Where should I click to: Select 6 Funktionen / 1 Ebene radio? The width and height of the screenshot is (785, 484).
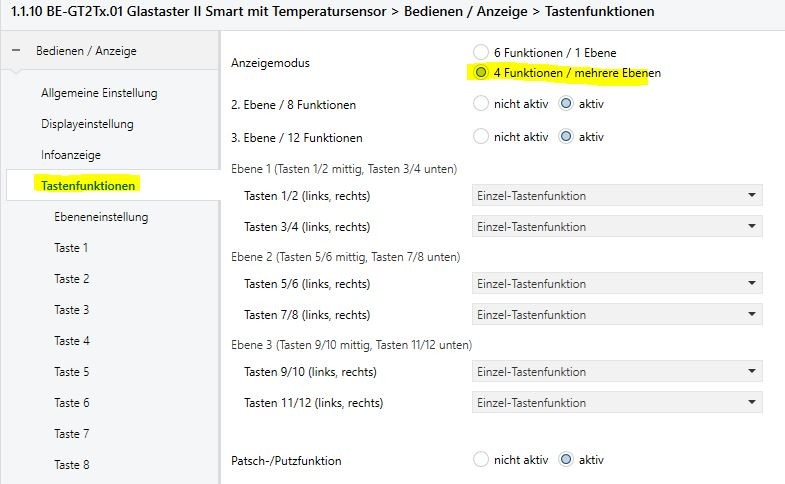pos(481,52)
